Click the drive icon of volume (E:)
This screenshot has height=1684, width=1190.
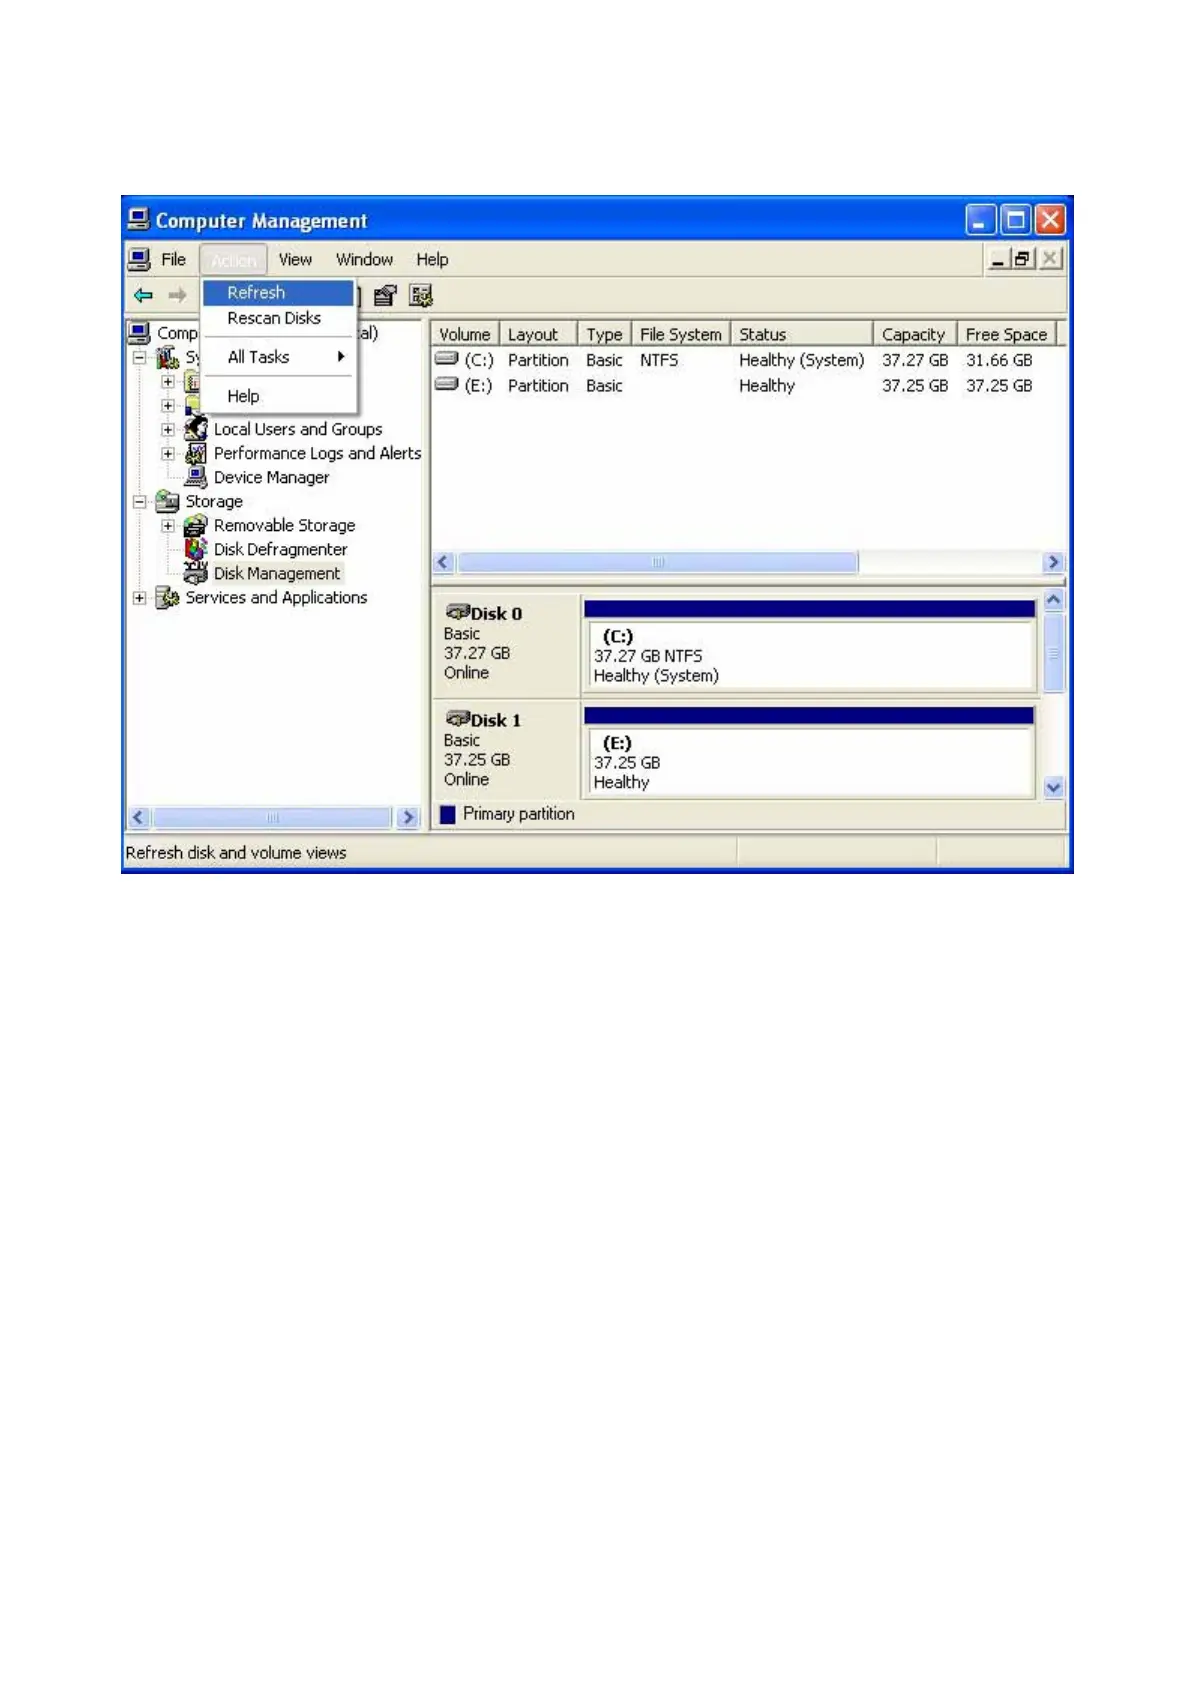tap(447, 385)
